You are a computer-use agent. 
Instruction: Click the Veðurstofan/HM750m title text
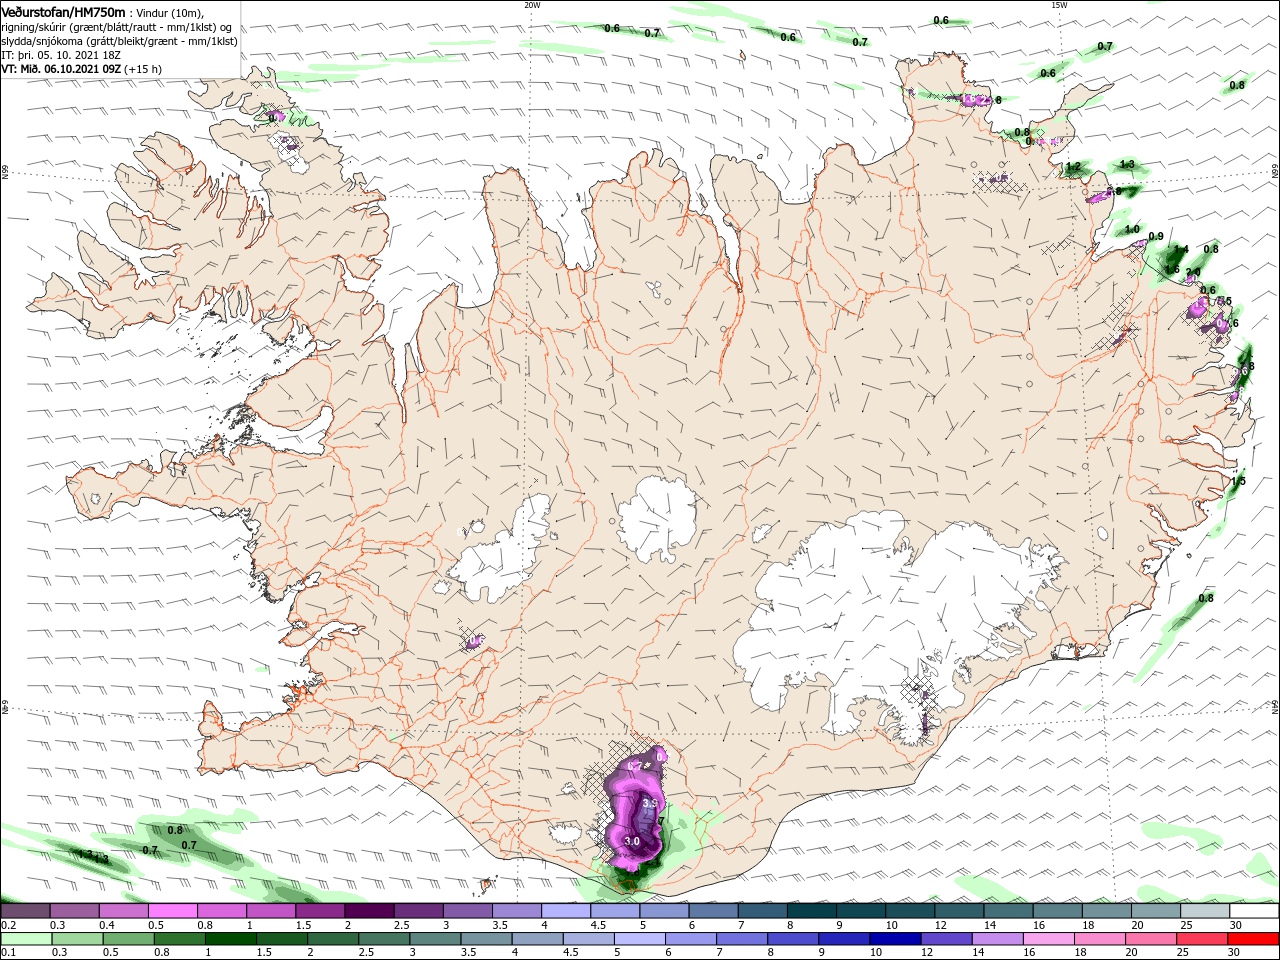click(x=63, y=12)
